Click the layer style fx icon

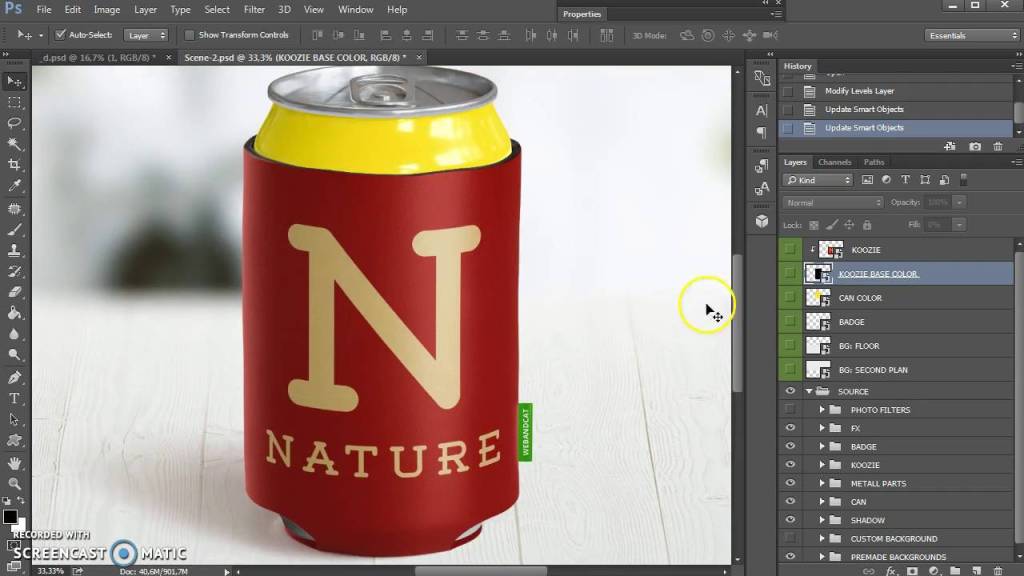pyautogui.click(x=891, y=570)
